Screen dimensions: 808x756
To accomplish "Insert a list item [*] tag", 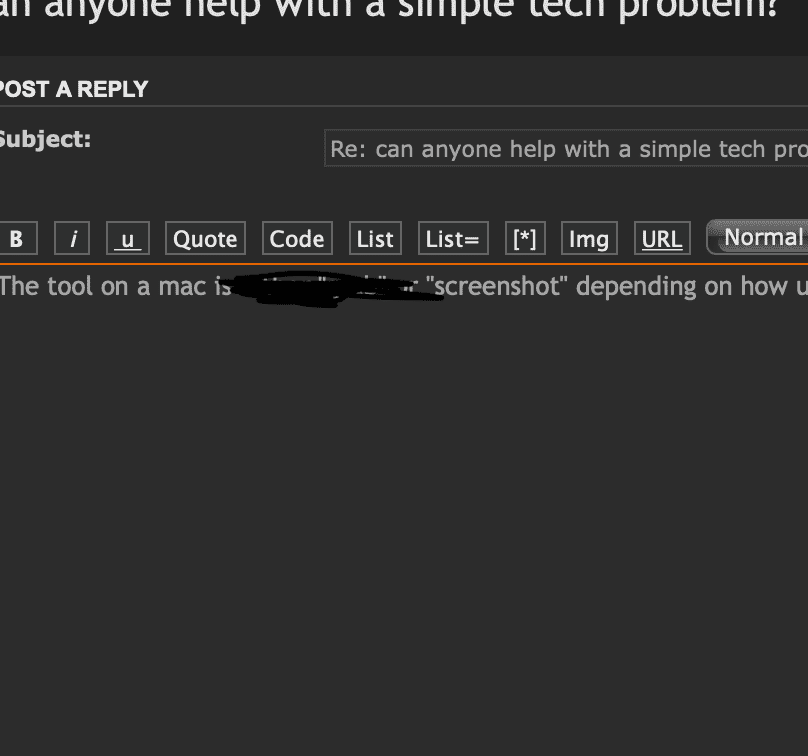I will click(525, 238).
